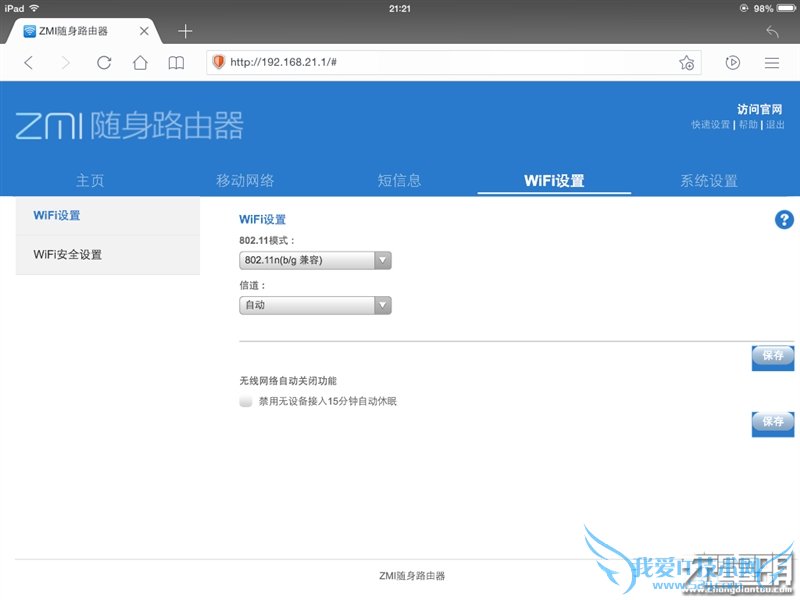Viewport: 800px width, 600px height.
Task: Go to browser home page icon
Action: [x=140, y=62]
